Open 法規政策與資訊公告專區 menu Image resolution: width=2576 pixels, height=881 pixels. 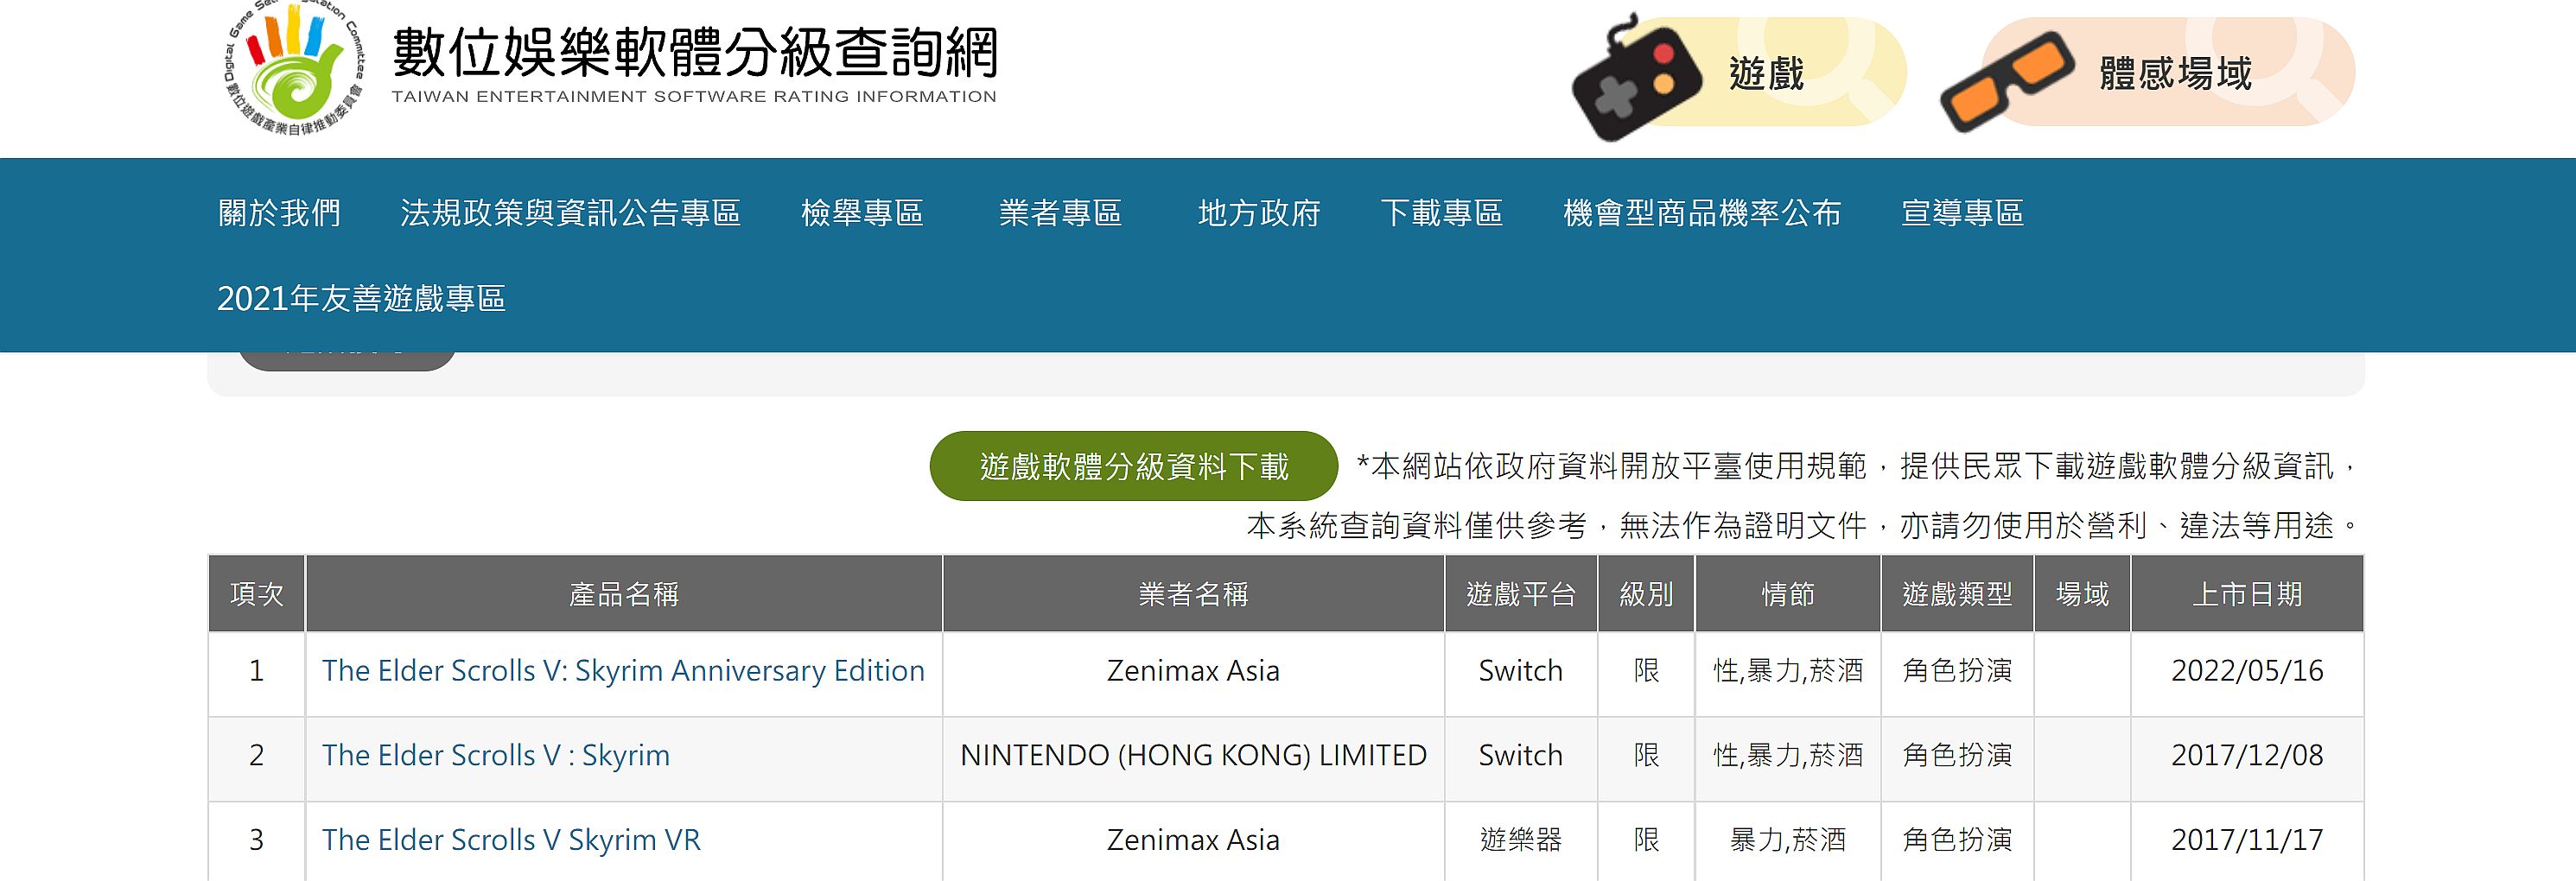570,213
